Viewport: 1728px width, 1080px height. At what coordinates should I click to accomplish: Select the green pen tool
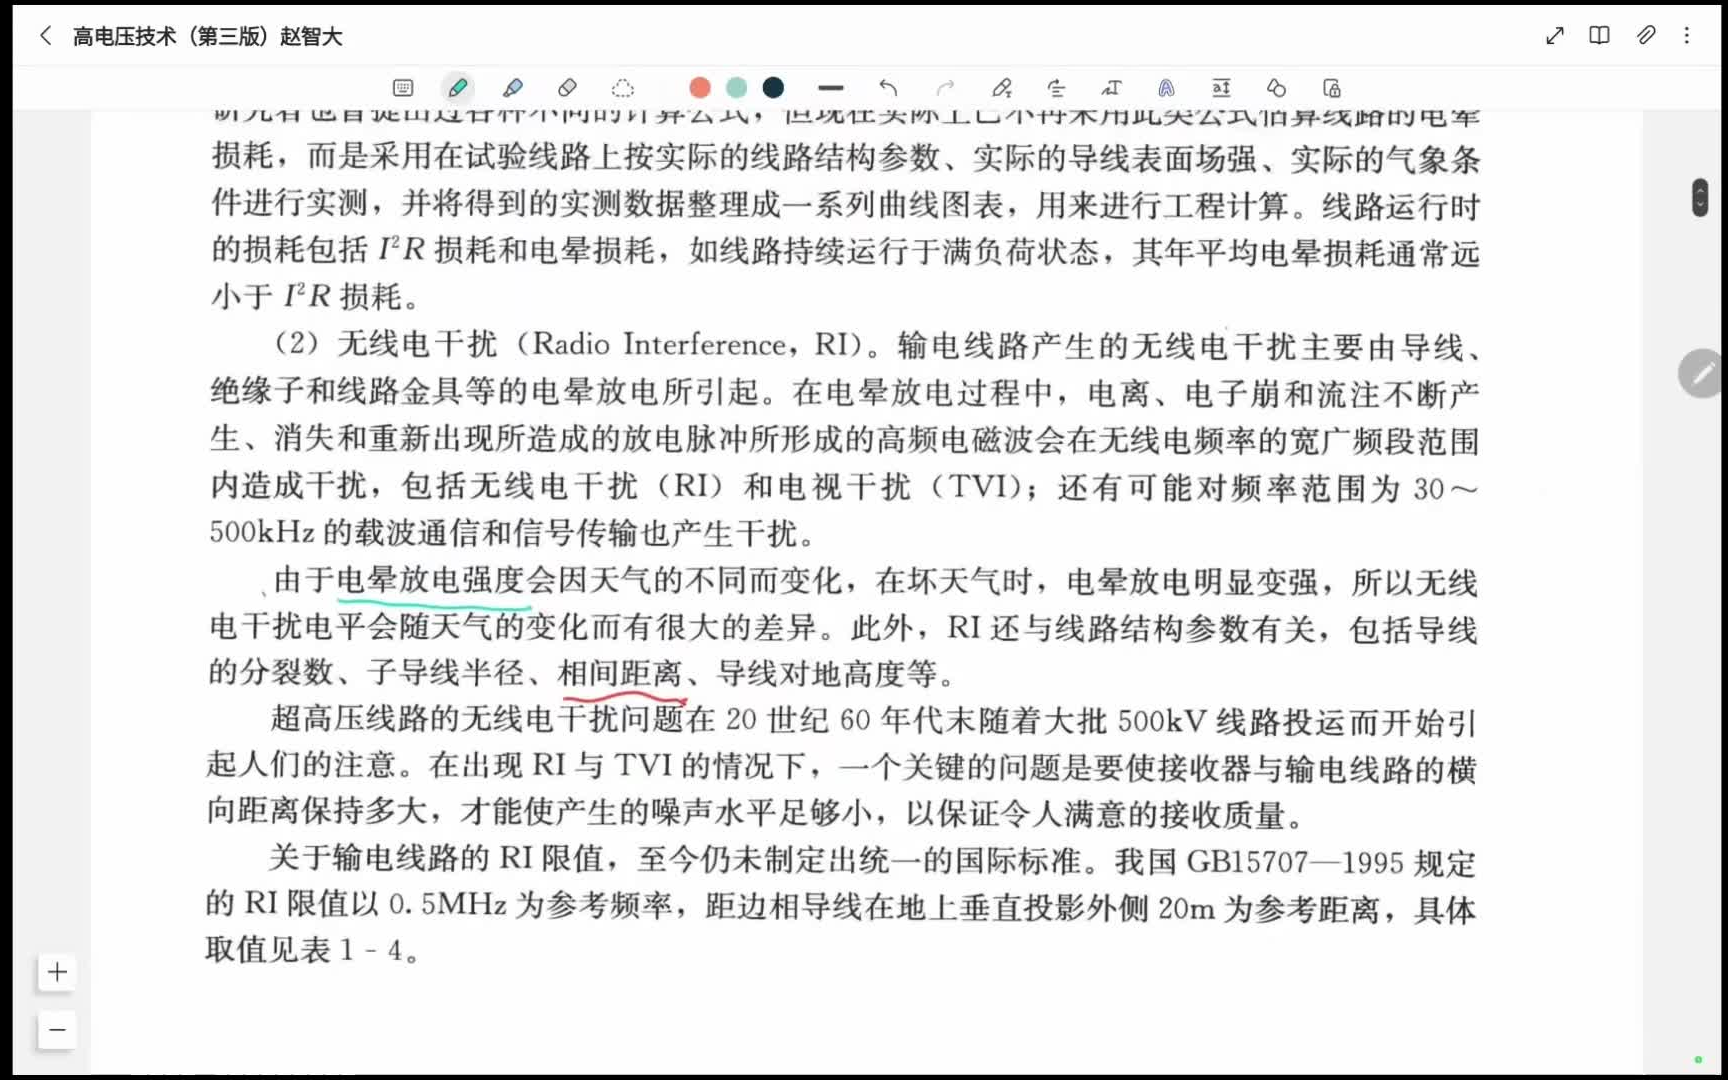[x=458, y=88]
